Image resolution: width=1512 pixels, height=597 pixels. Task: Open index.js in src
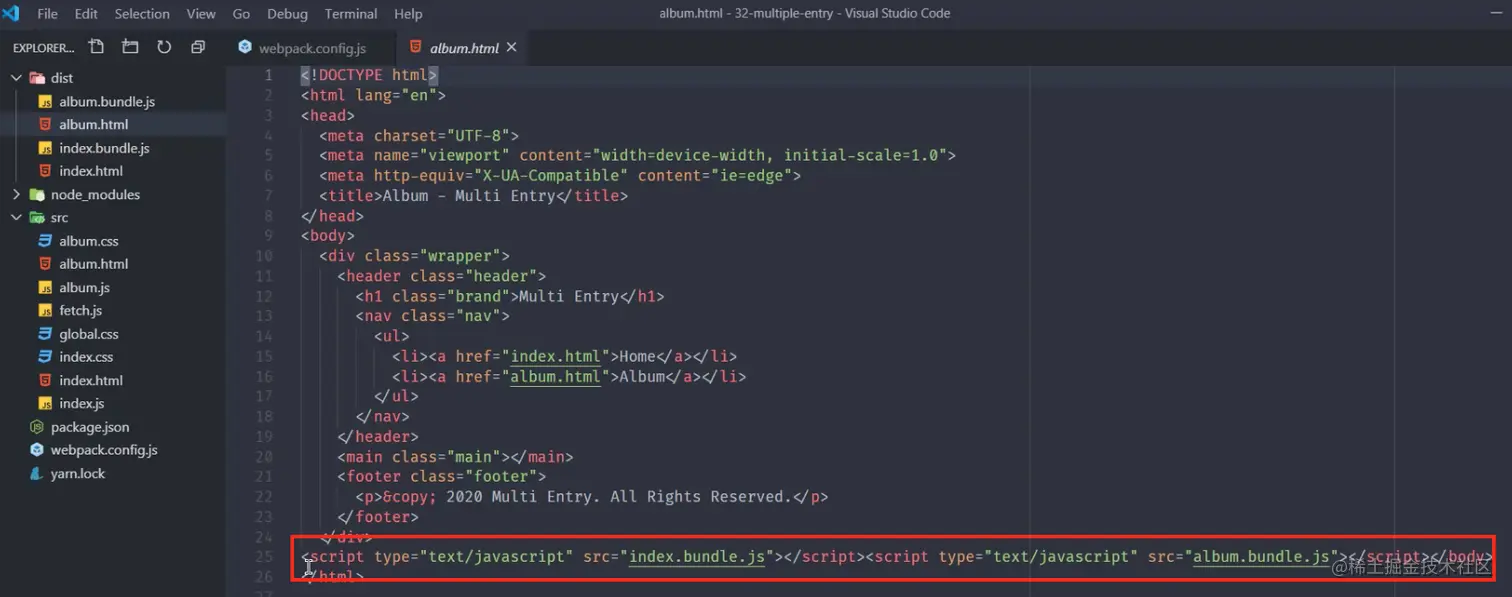coord(82,403)
